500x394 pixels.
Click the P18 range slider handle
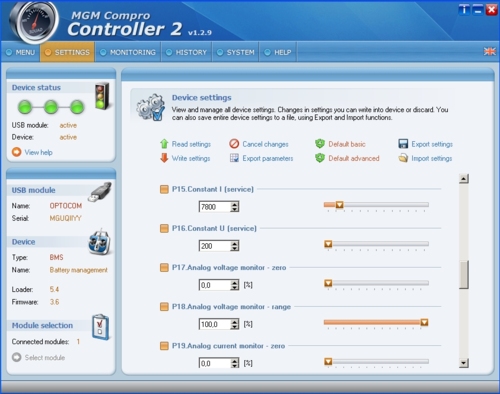tap(424, 322)
